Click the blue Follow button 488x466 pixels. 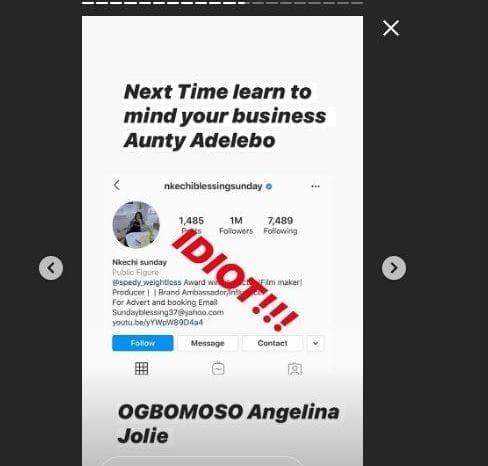tap(143, 343)
